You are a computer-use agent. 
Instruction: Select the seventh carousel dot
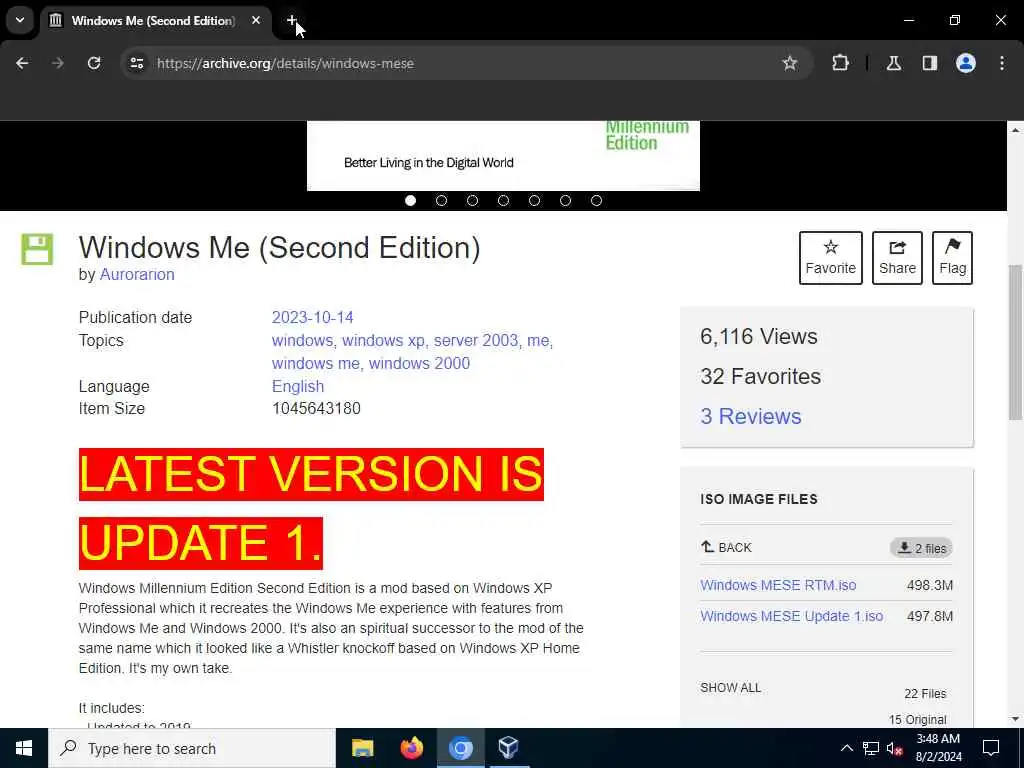coord(596,200)
